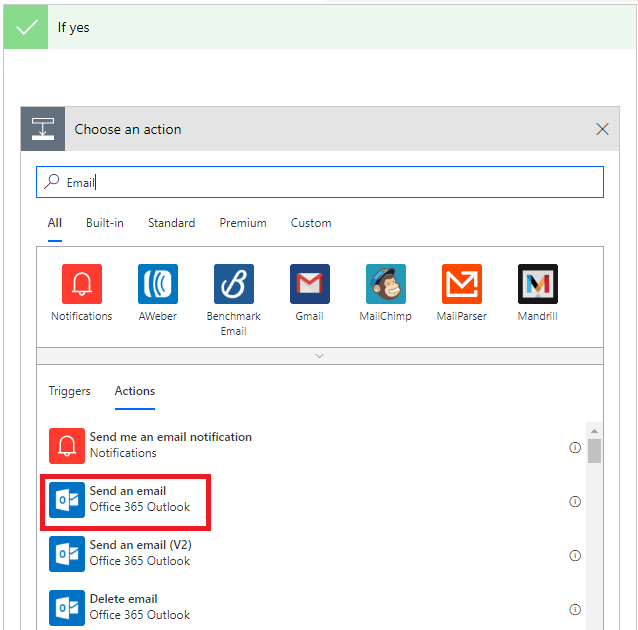Pick the Gmail connector icon
This screenshot has height=630, width=638.
tap(310, 284)
